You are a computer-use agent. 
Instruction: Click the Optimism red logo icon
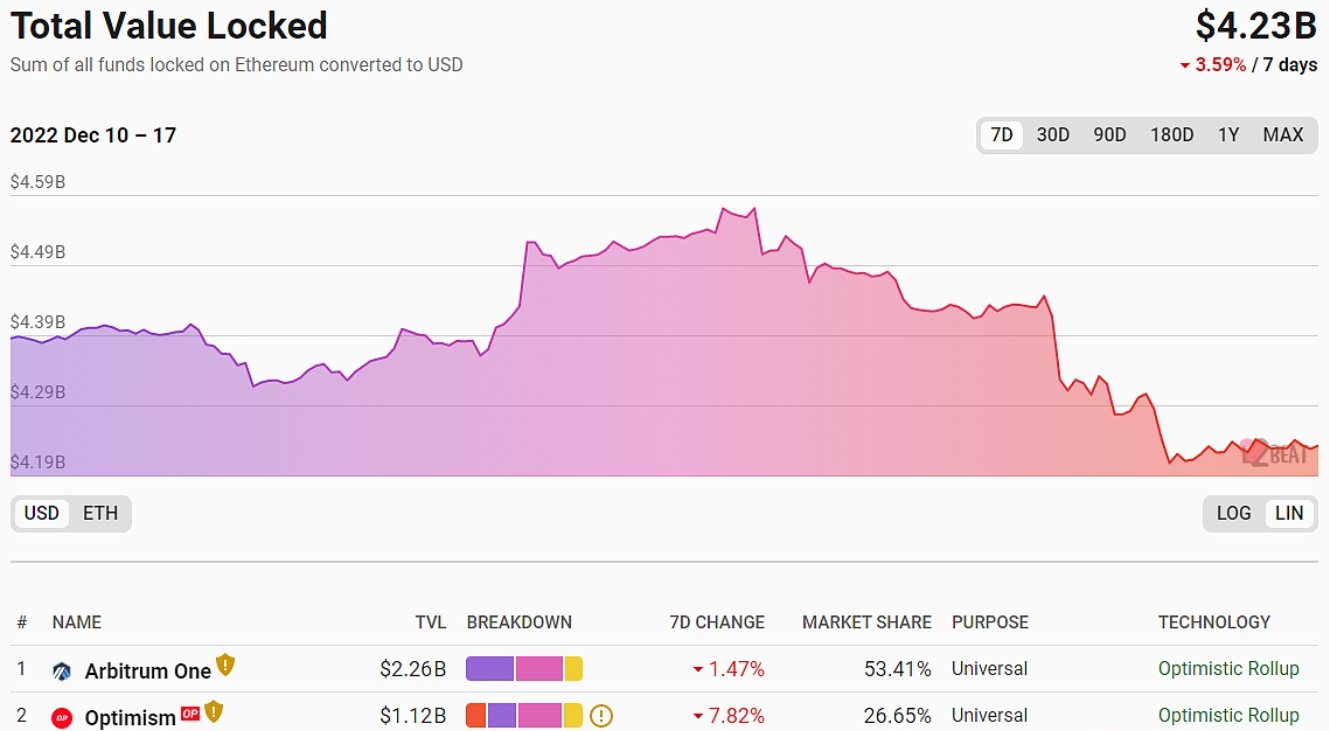click(x=62, y=717)
